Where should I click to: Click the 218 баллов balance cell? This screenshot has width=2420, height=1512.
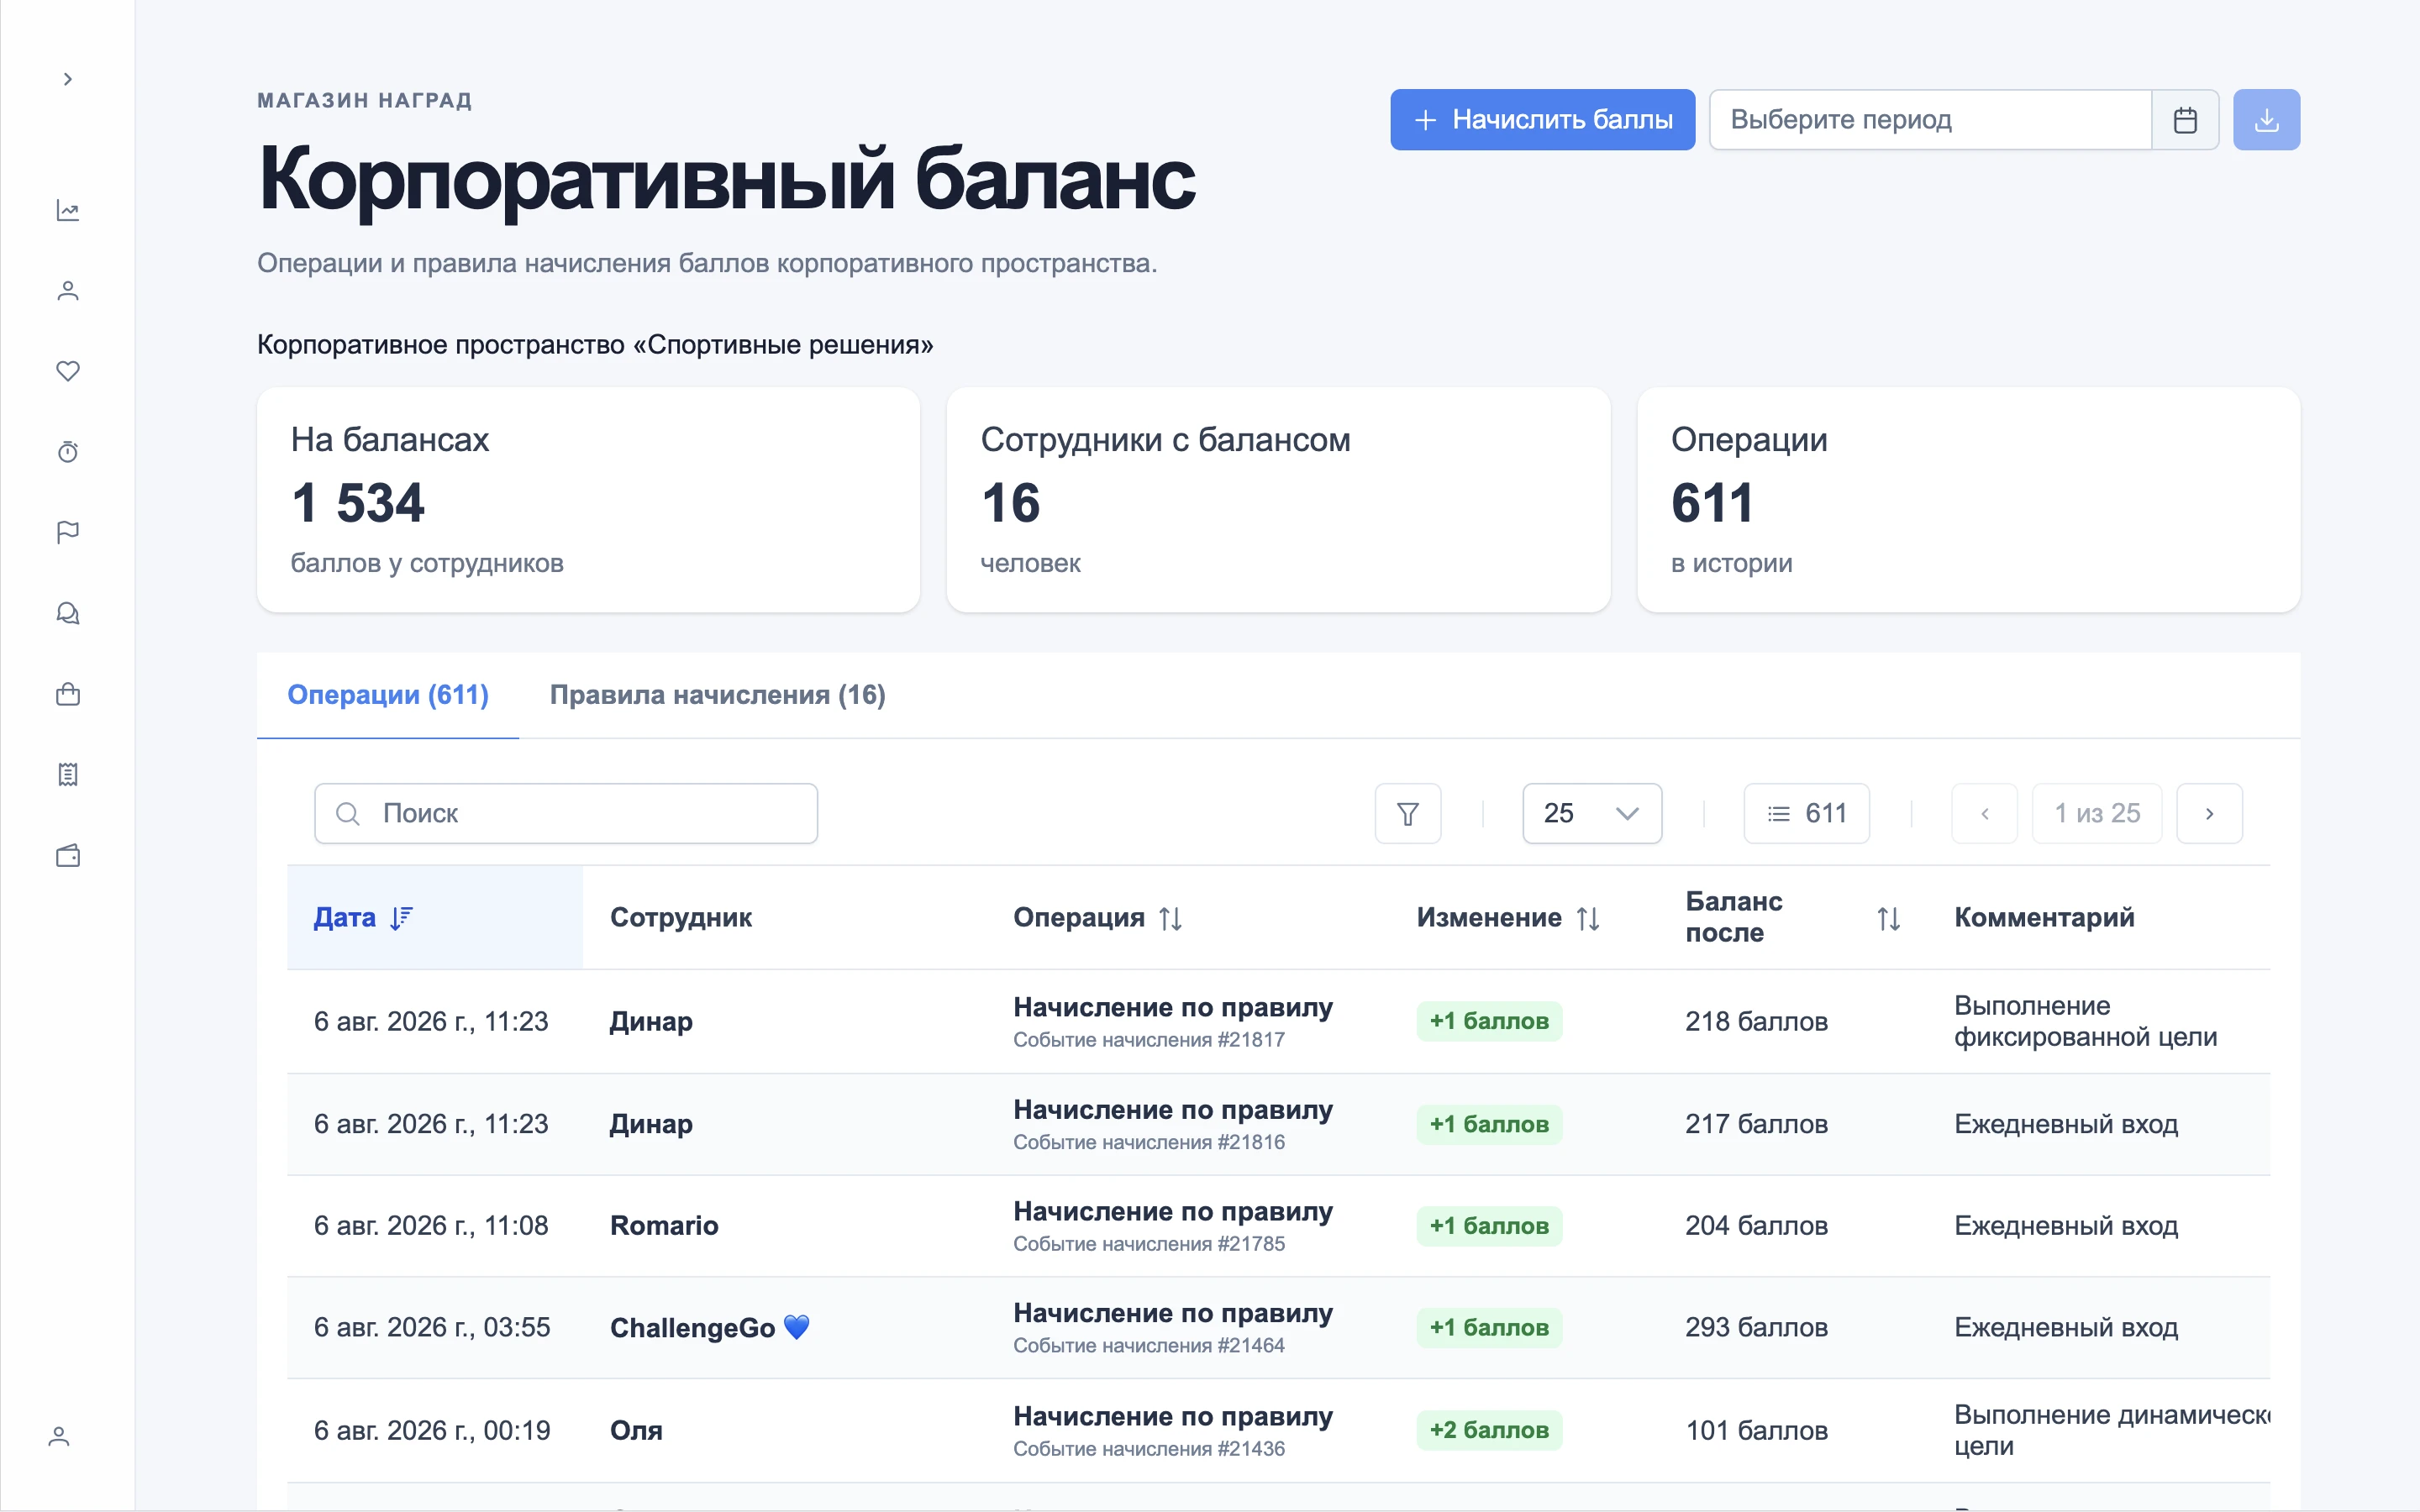(1756, 1021)
